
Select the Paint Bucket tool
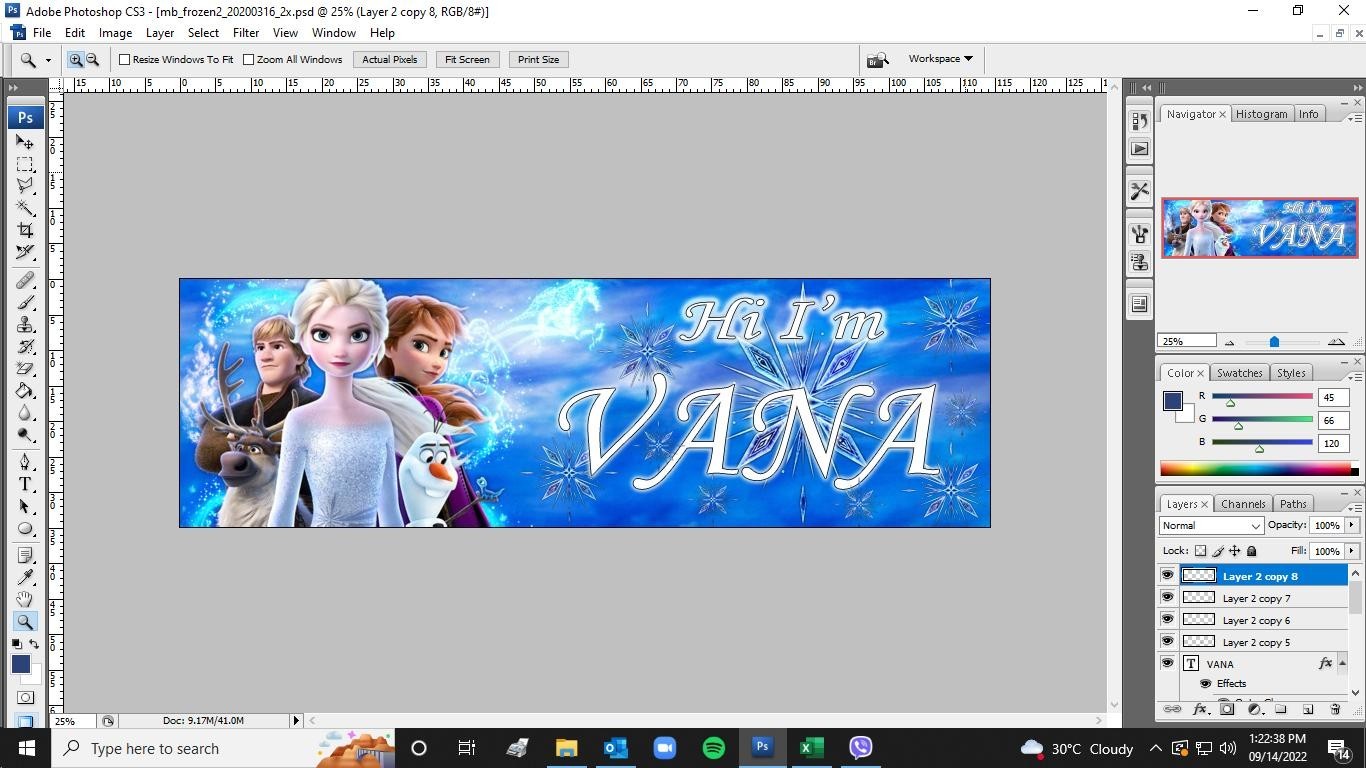click(x=25, y=391)
